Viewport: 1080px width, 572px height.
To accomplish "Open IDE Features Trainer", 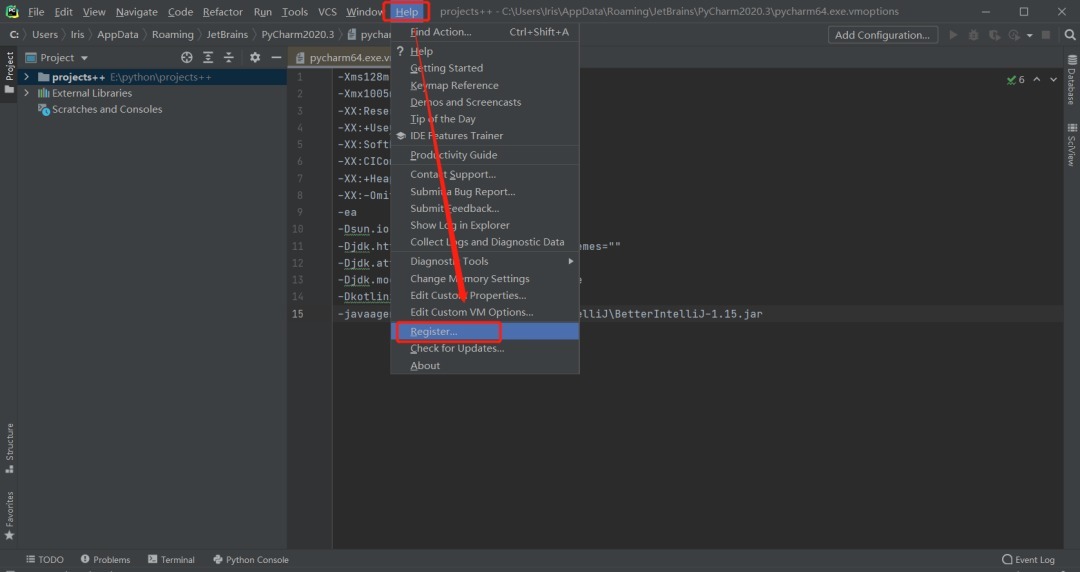I will click(485, 136).
